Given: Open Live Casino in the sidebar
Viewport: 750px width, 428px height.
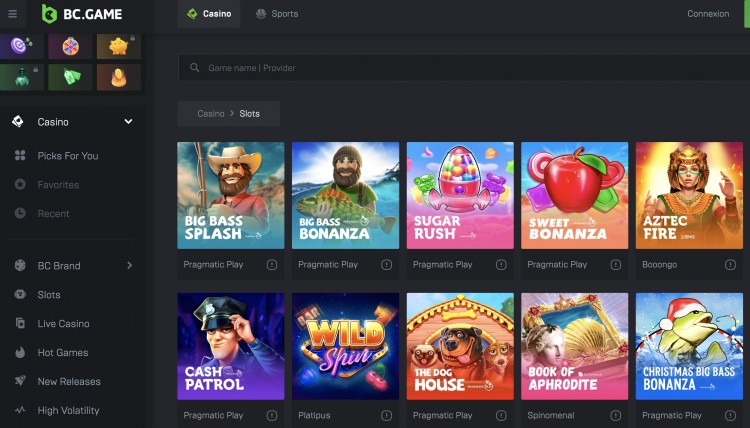Looking at the screenshot, I should click(x=63, y=324).
